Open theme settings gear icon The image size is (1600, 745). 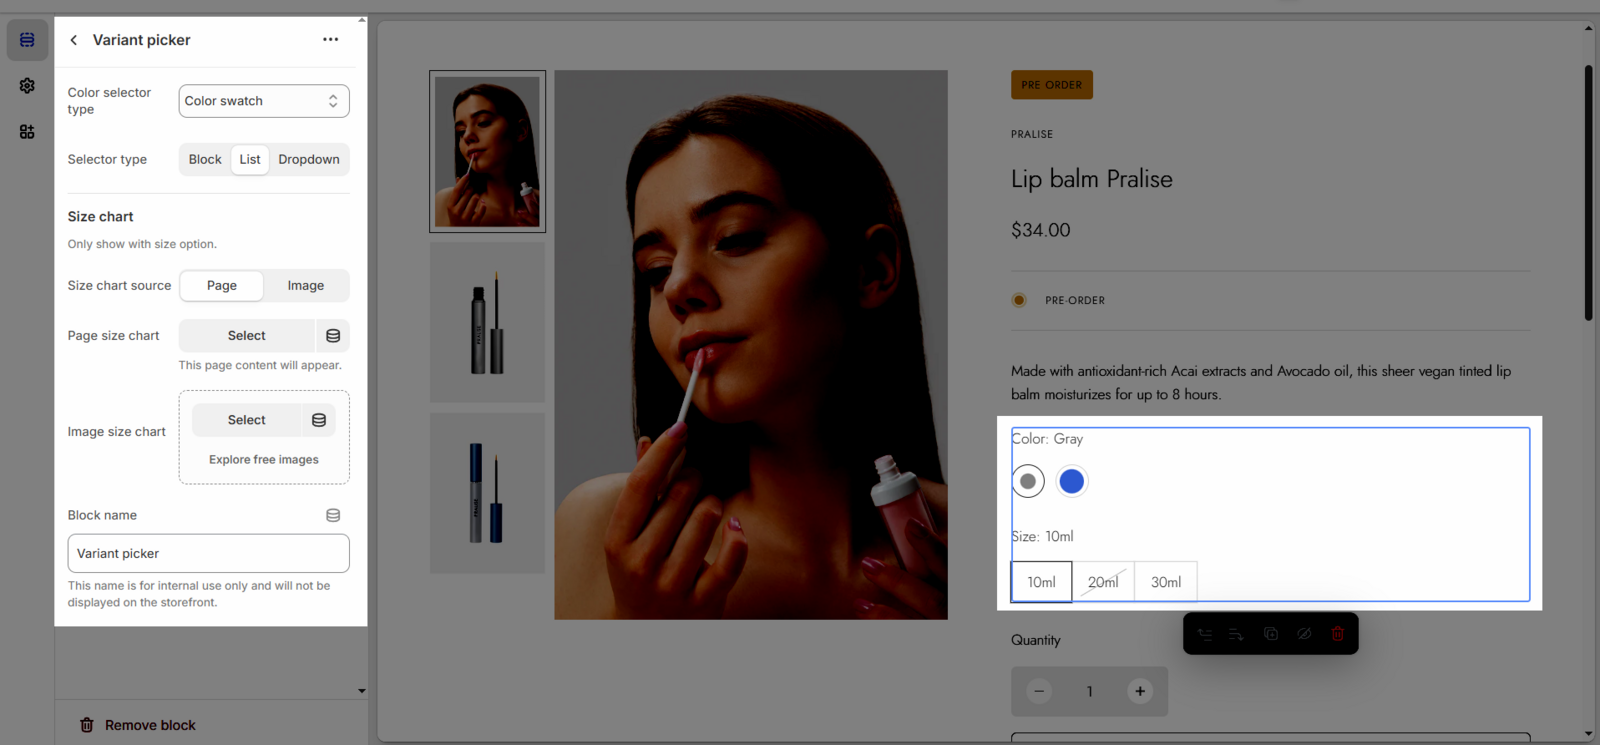coord(27,86)
